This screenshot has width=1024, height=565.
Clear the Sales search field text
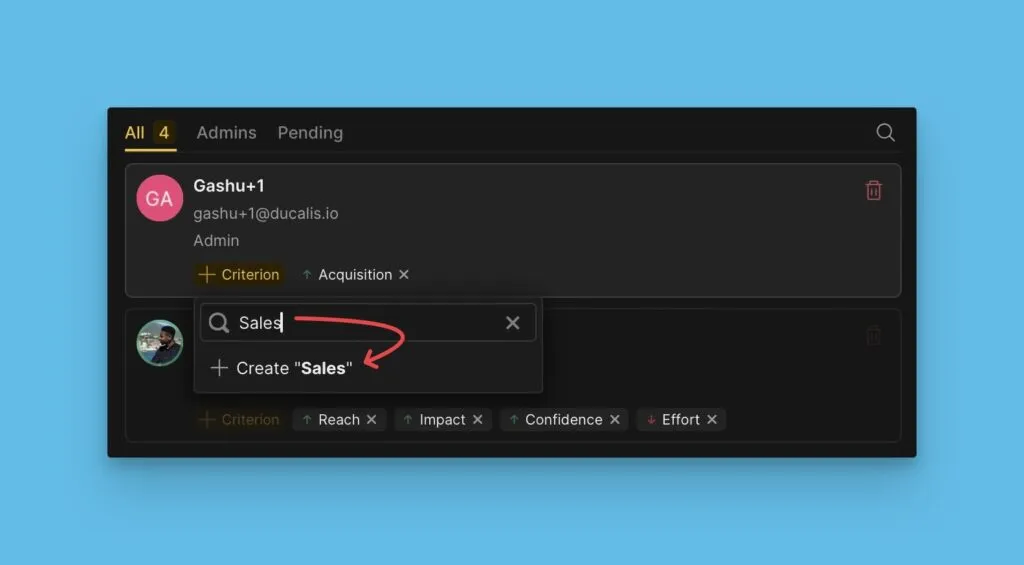tap(512, 323)
